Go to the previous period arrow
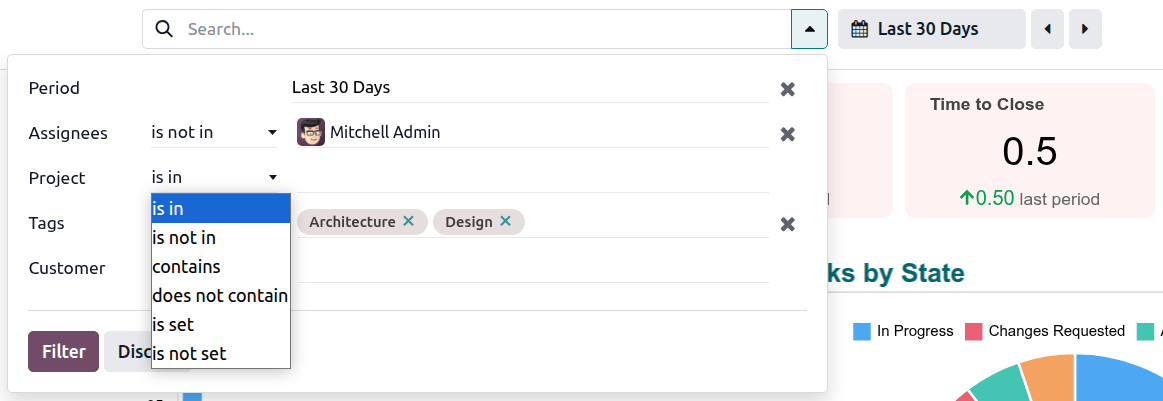Viewport: 1163px width, 401px height. pyautogui.click(x=1047, y=29)
